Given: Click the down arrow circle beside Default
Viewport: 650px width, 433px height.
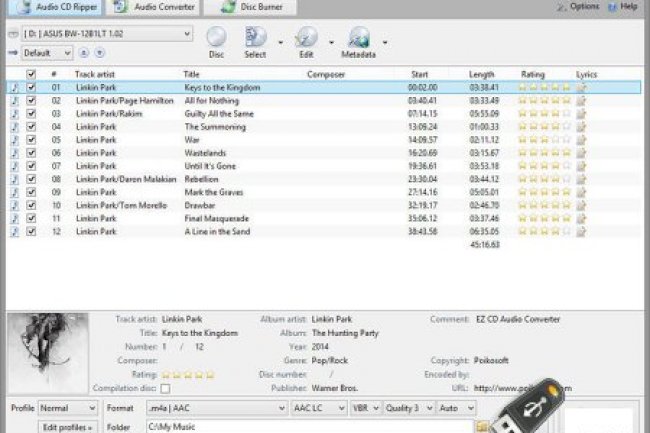Looking at the screenshot, I should tap(99, 53).
